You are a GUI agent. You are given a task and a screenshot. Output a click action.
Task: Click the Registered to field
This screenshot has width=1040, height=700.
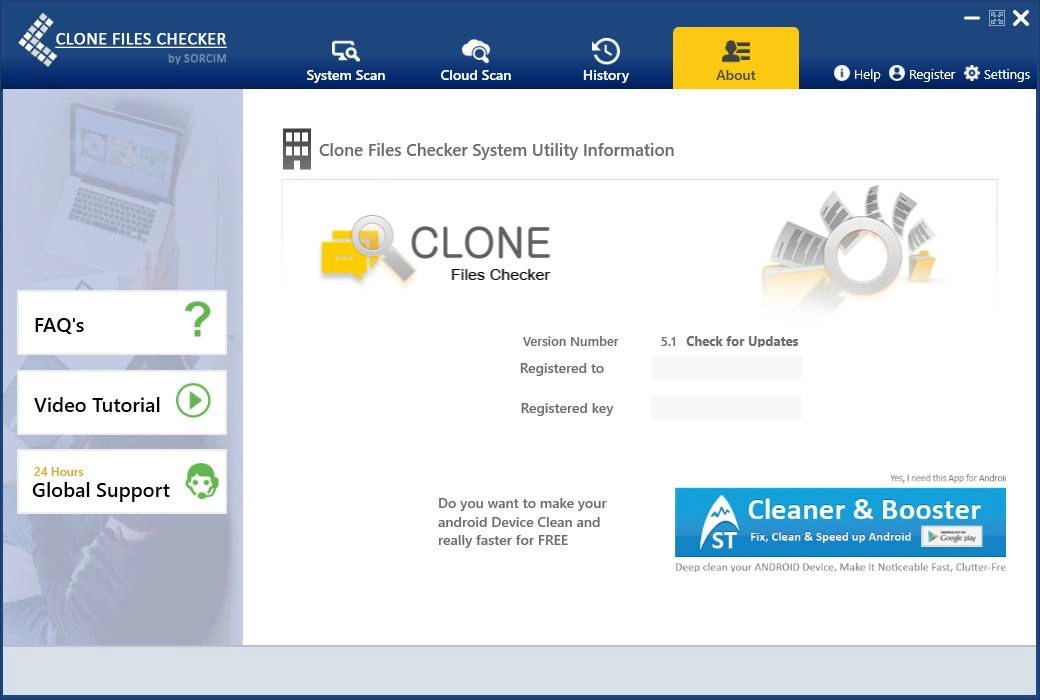click(x=727, y=368)
